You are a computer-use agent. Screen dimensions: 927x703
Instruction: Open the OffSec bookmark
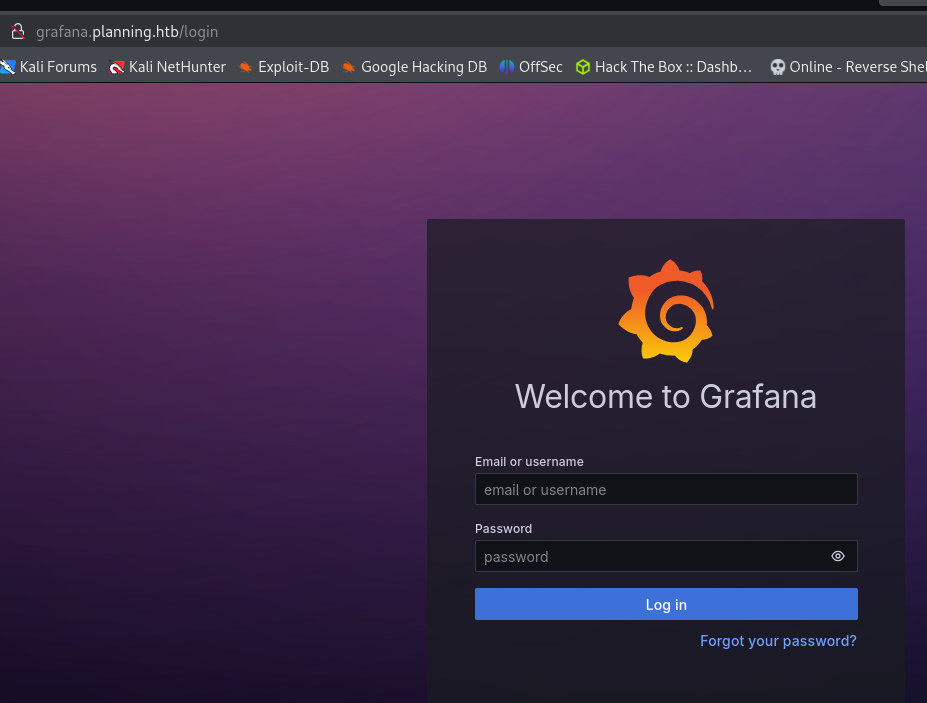tap(531, 67)
